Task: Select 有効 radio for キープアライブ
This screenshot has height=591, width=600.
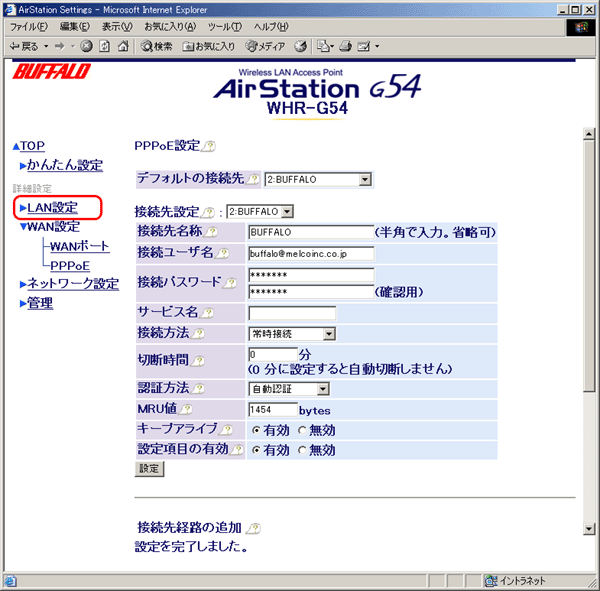Action: point(256,430)
